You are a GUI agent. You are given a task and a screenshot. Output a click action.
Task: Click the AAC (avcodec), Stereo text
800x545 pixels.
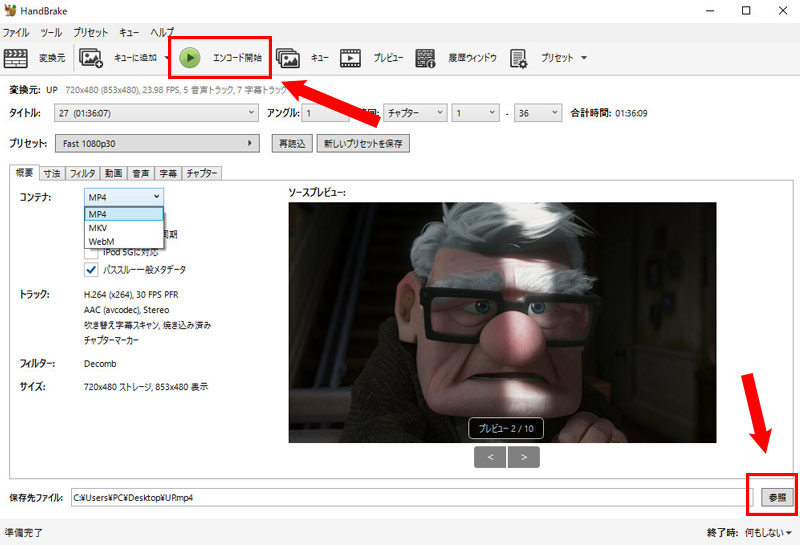click(127, 310)
